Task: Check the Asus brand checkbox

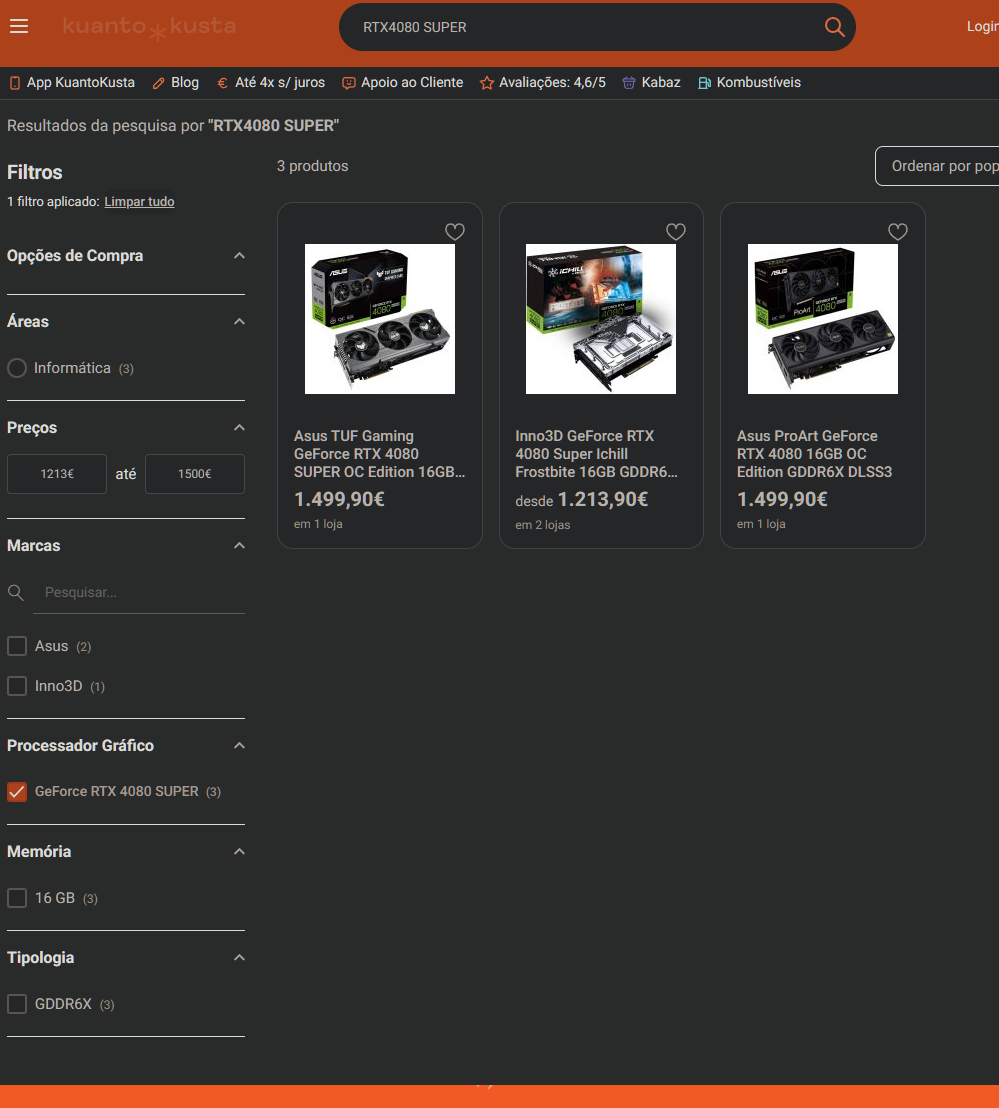Action: 17,646
